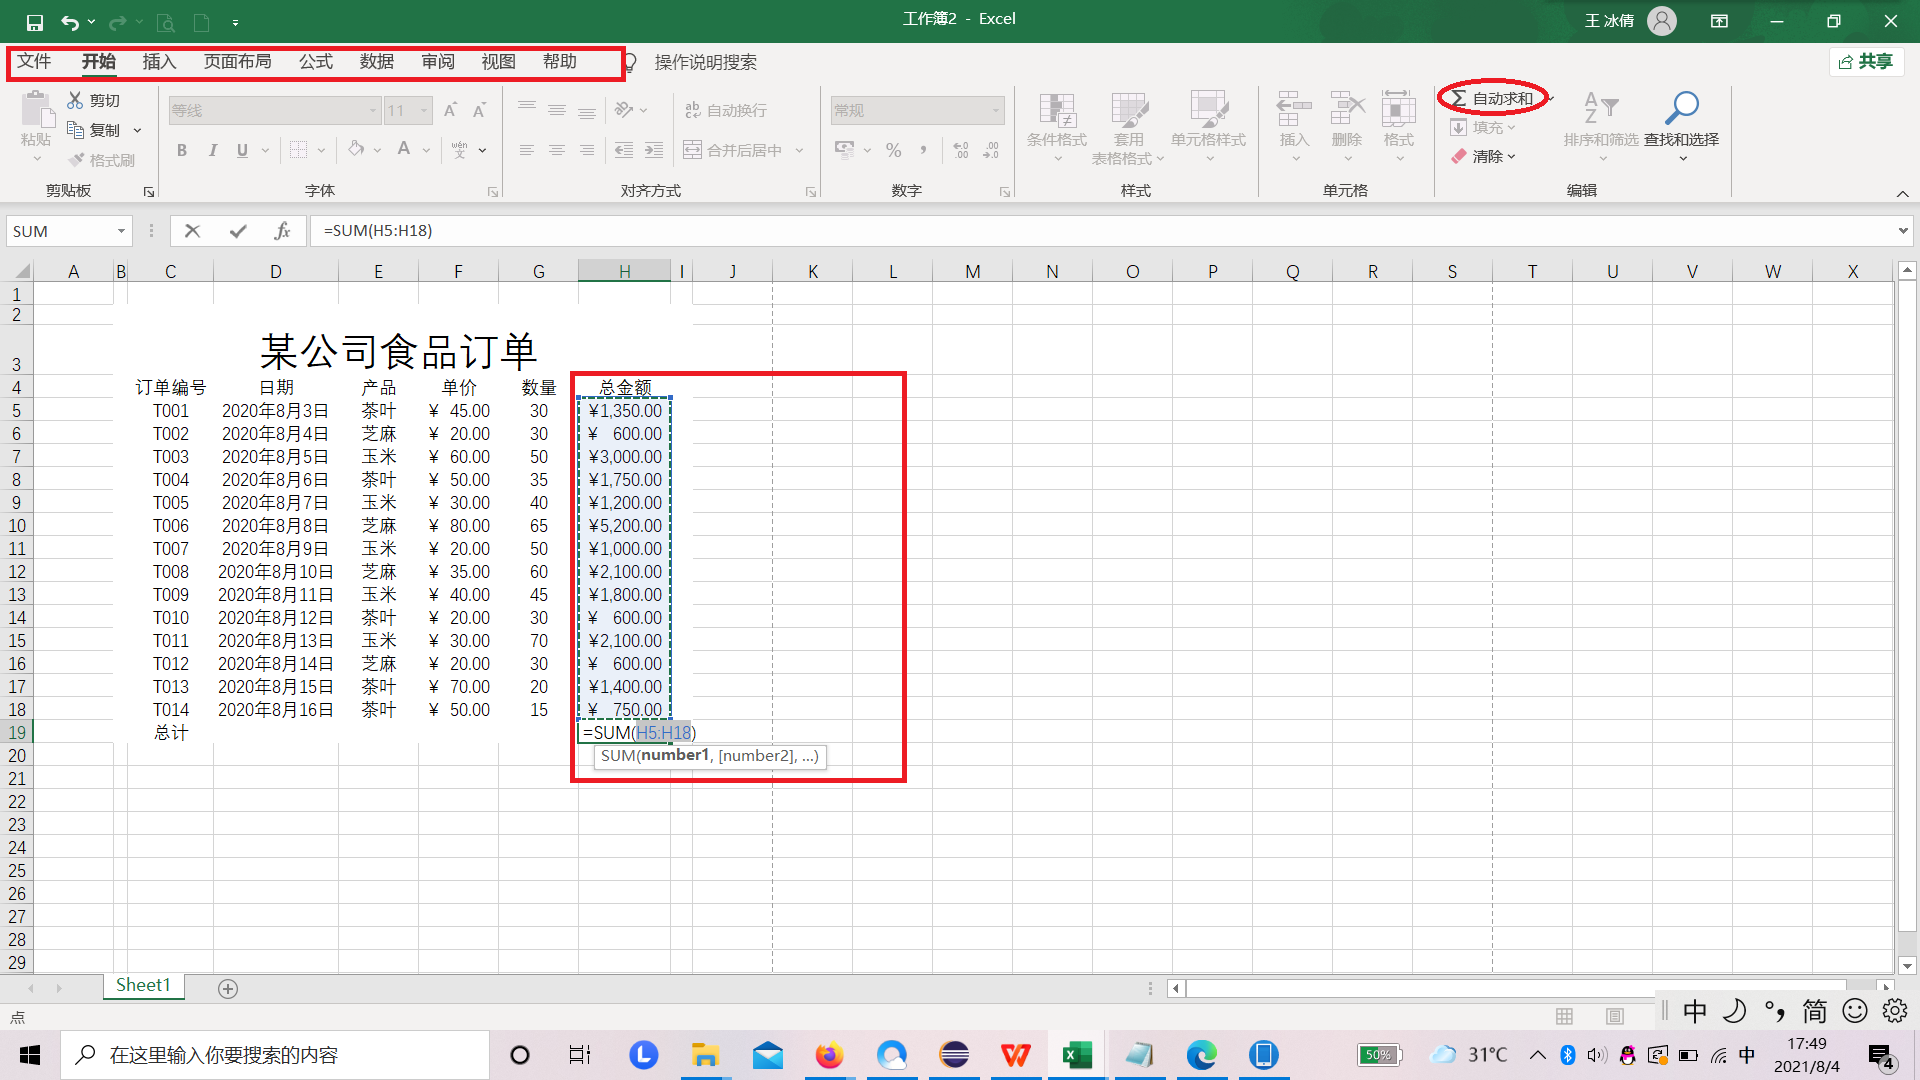Toggle middle vertical alignment
This screenshot has width=1920, height=1080.
[557, 110]
